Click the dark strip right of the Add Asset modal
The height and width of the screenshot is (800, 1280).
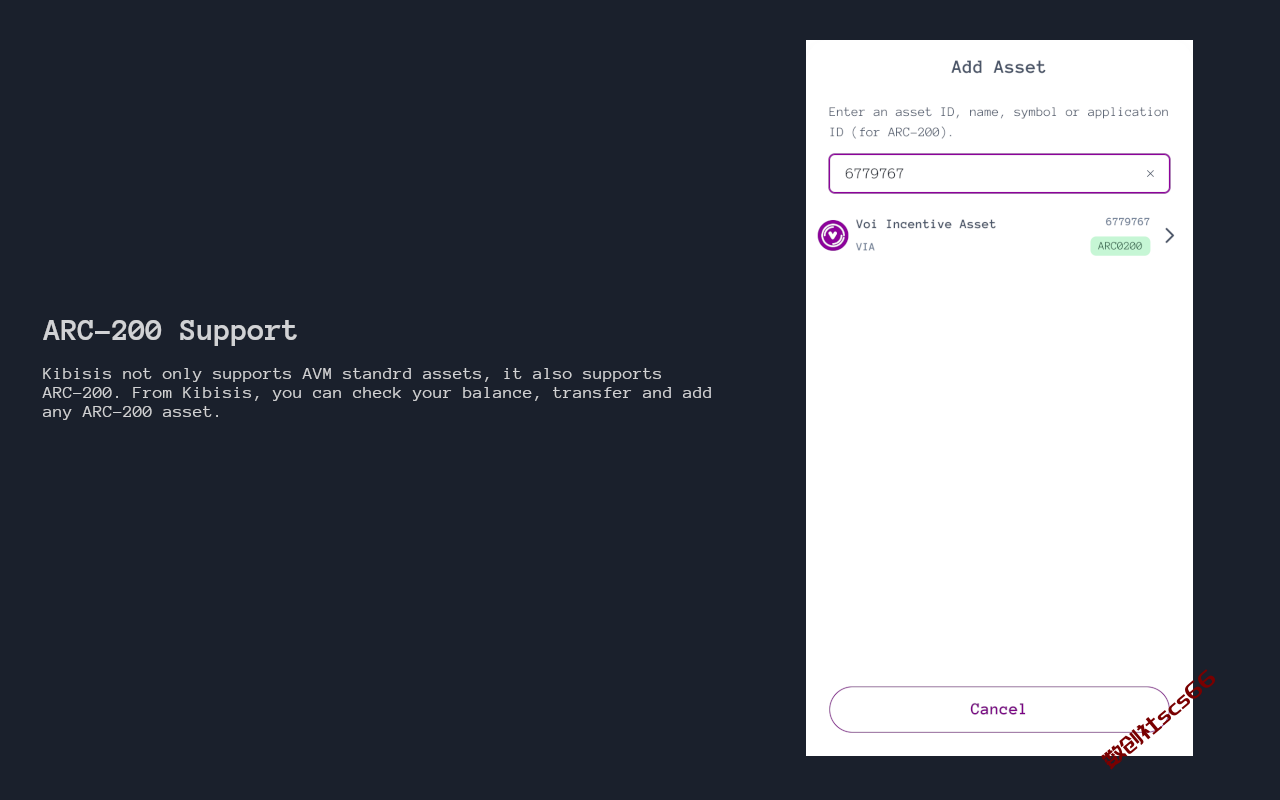point(1236,400)
